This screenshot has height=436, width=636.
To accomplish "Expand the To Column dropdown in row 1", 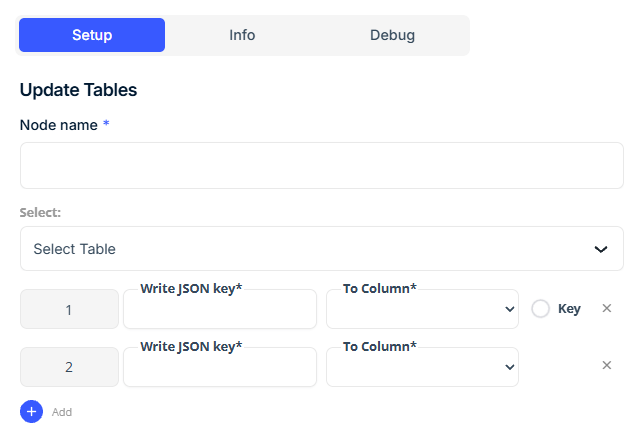I will [x=422, y=309].
